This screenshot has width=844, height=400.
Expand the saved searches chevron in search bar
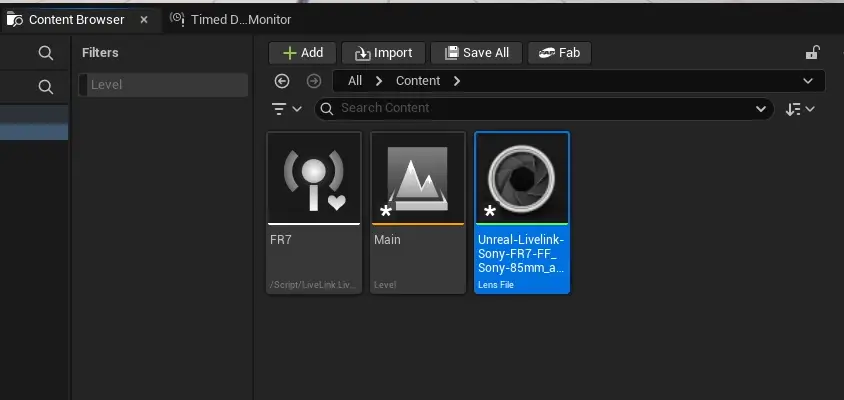click(759, 109)
